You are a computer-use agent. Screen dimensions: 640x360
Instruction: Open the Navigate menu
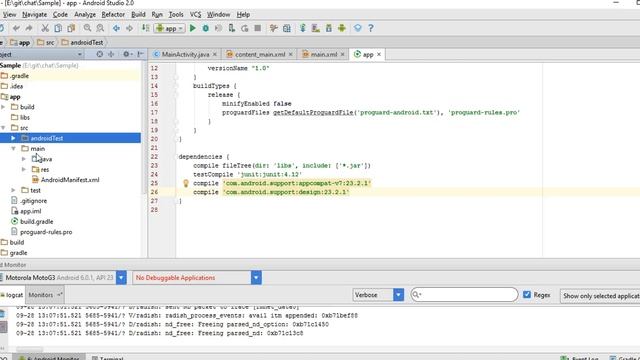click(x=34, y=14)
